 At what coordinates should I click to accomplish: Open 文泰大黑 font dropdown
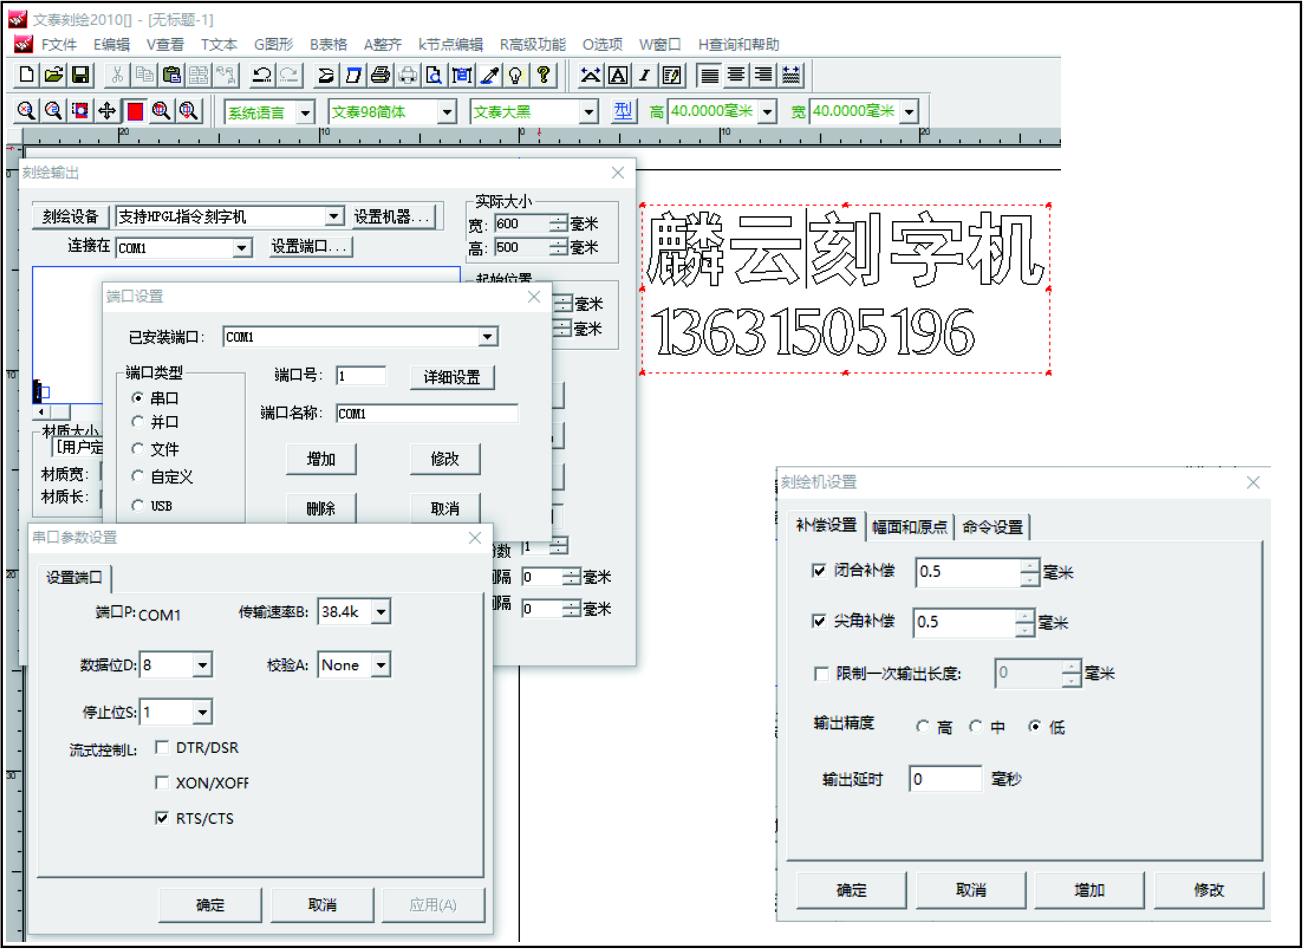[x=589, y=112]
